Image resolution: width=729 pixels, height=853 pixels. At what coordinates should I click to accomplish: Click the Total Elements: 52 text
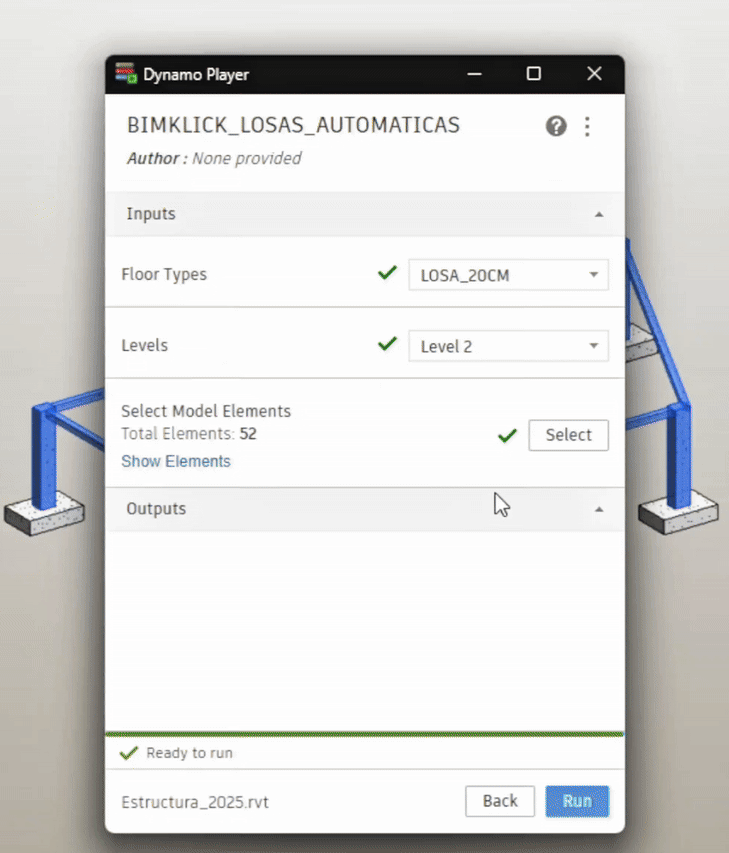click(188, 434)
